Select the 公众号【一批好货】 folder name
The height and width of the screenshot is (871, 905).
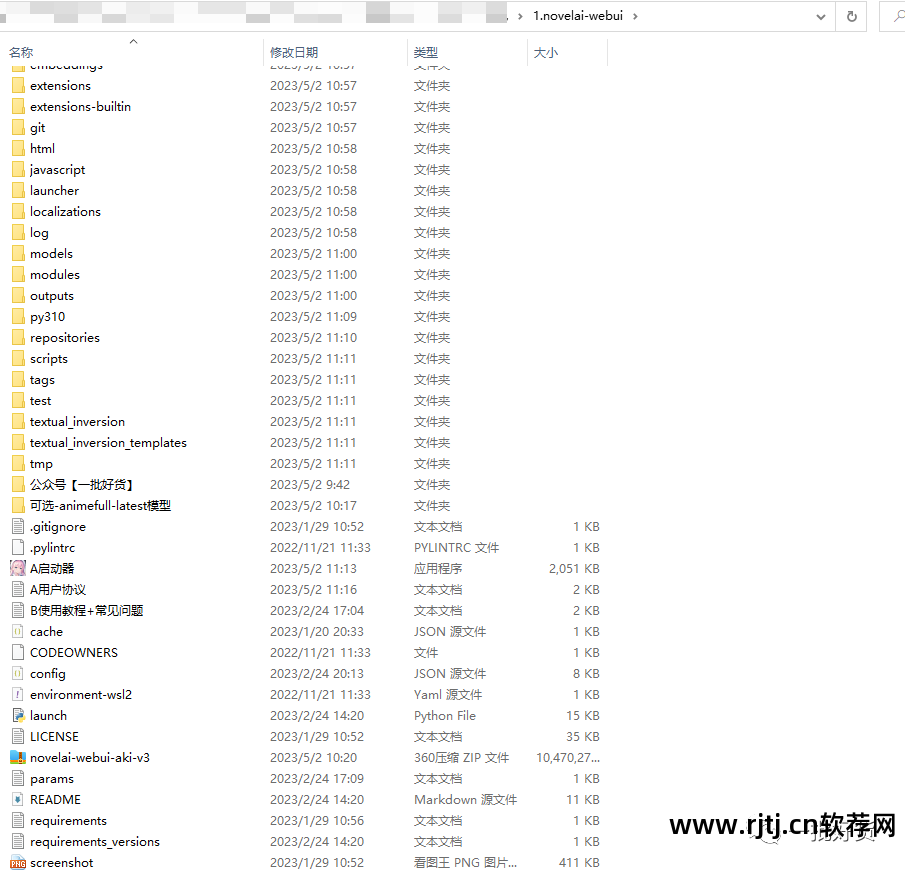click(x=81, y=485)
